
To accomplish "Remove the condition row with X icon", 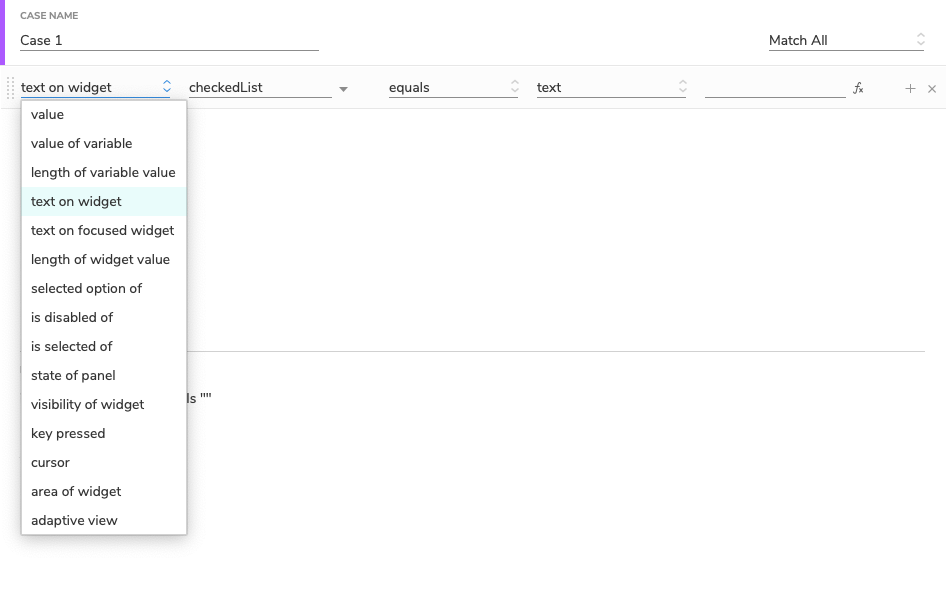I will click(x=932, y=88).
